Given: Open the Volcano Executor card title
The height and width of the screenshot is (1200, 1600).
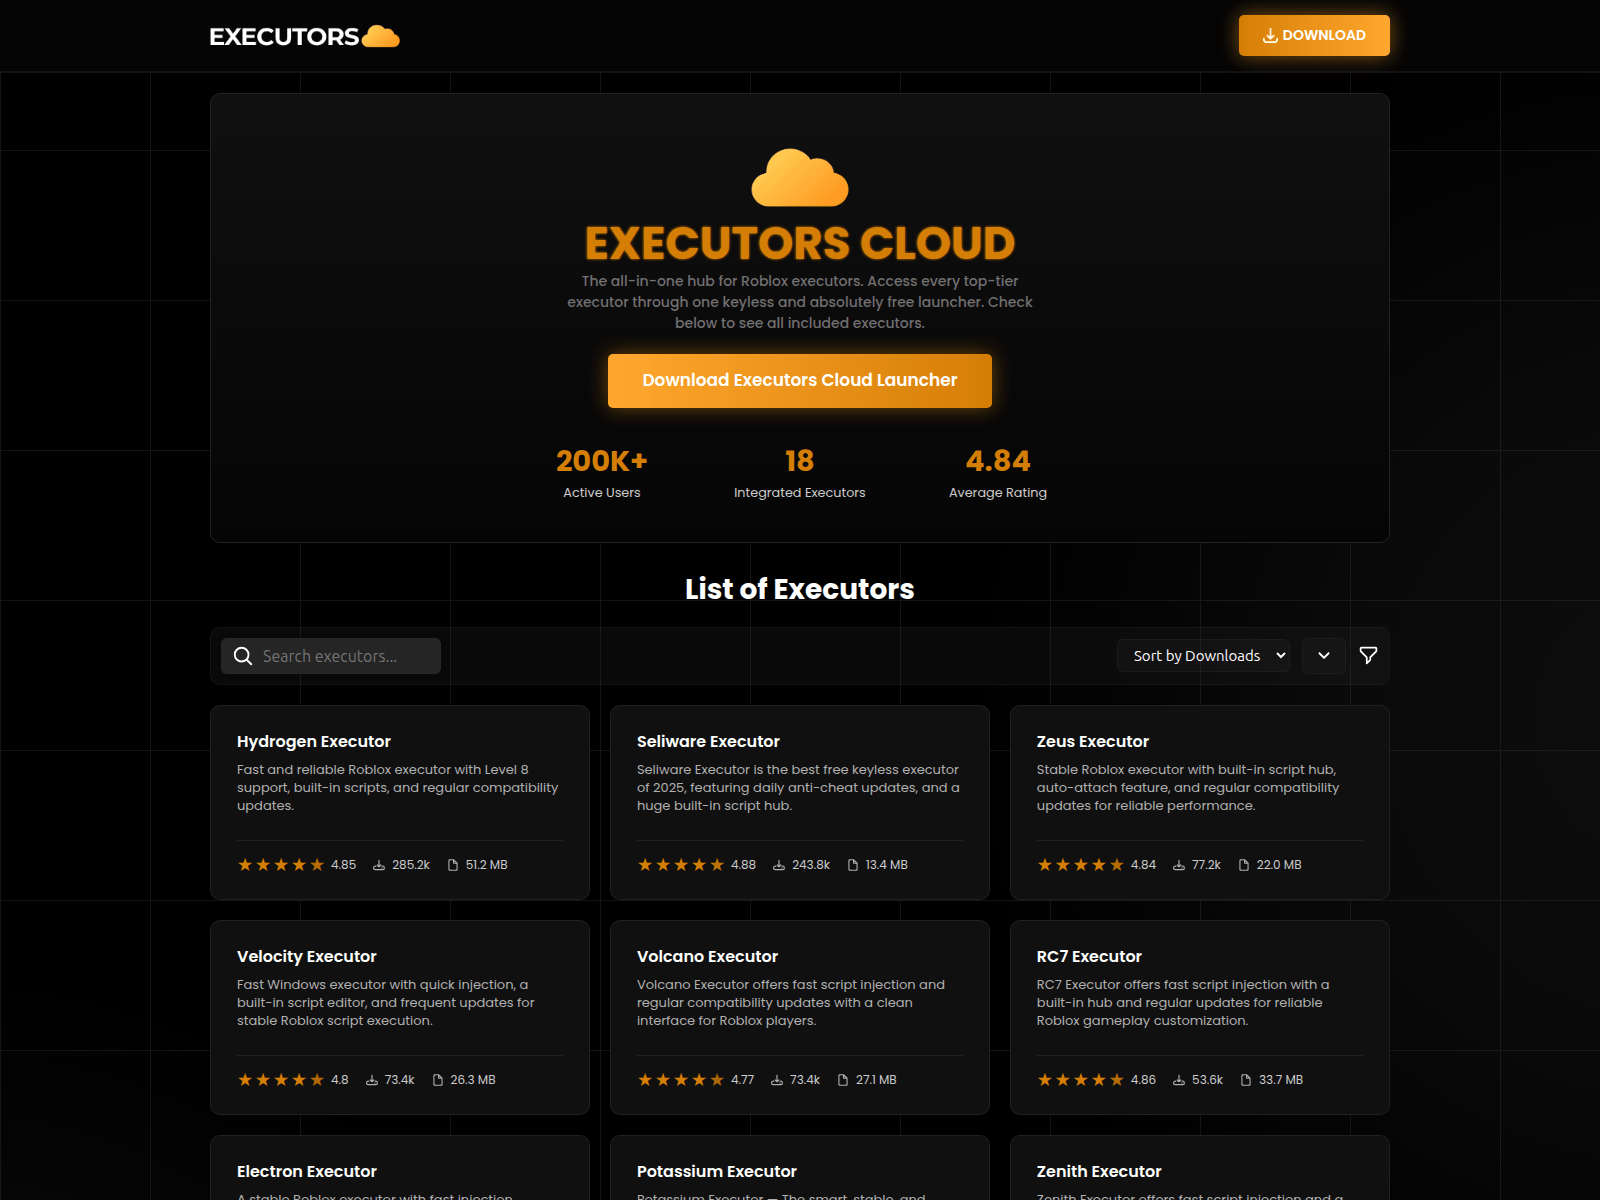Looking at the screenshot, I should [707, 957].
